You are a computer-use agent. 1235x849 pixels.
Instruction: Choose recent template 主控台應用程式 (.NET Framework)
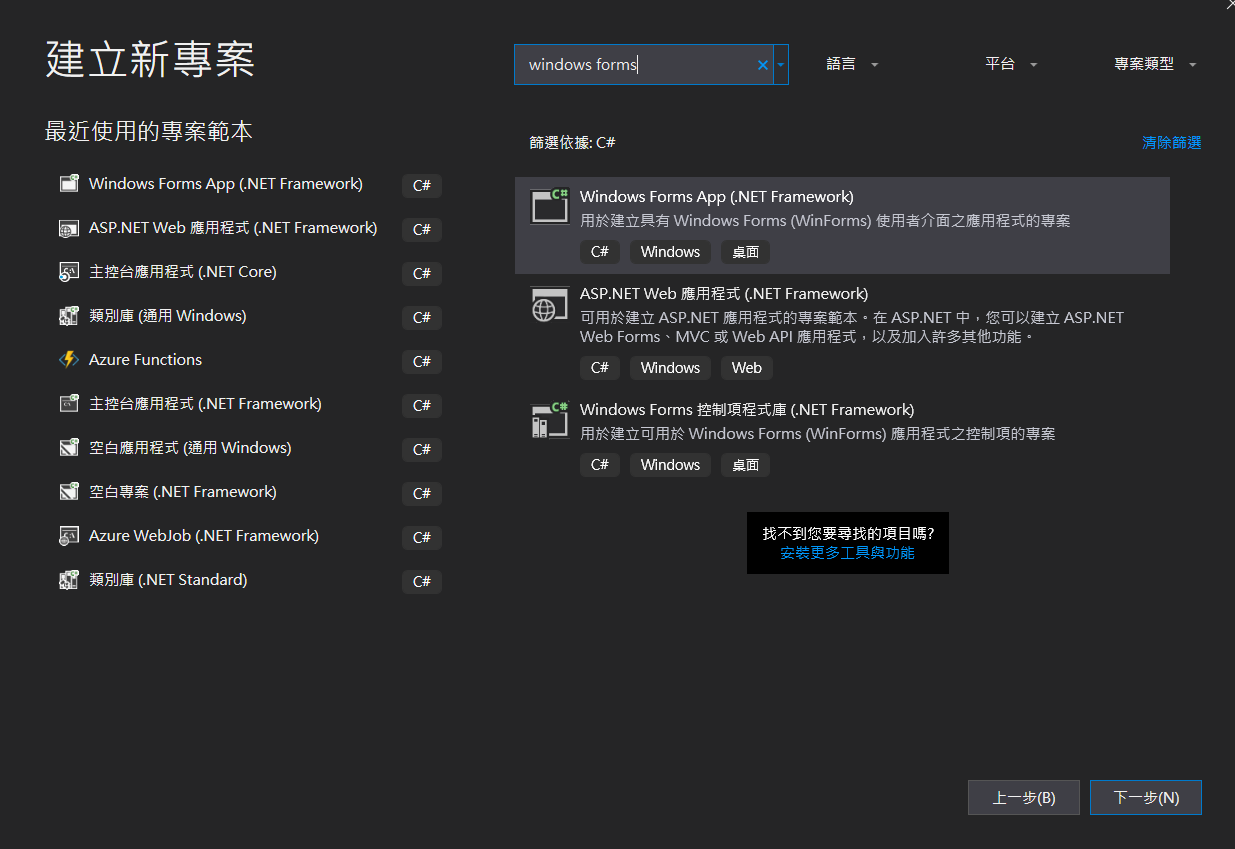(x=249, y=405)
